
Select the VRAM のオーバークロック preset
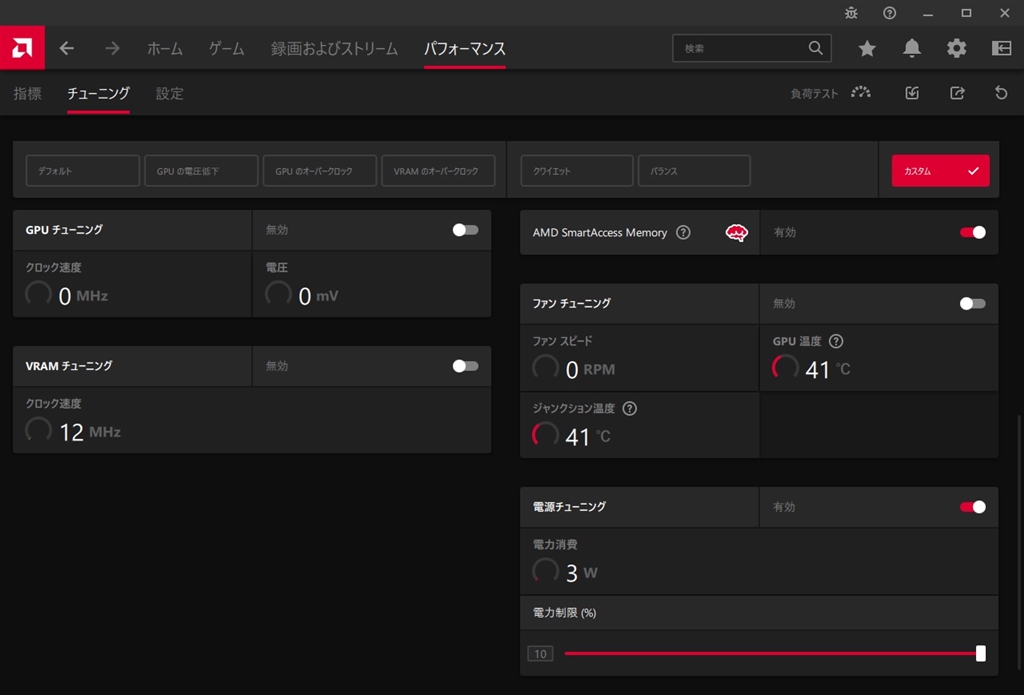tap(438, 170)
